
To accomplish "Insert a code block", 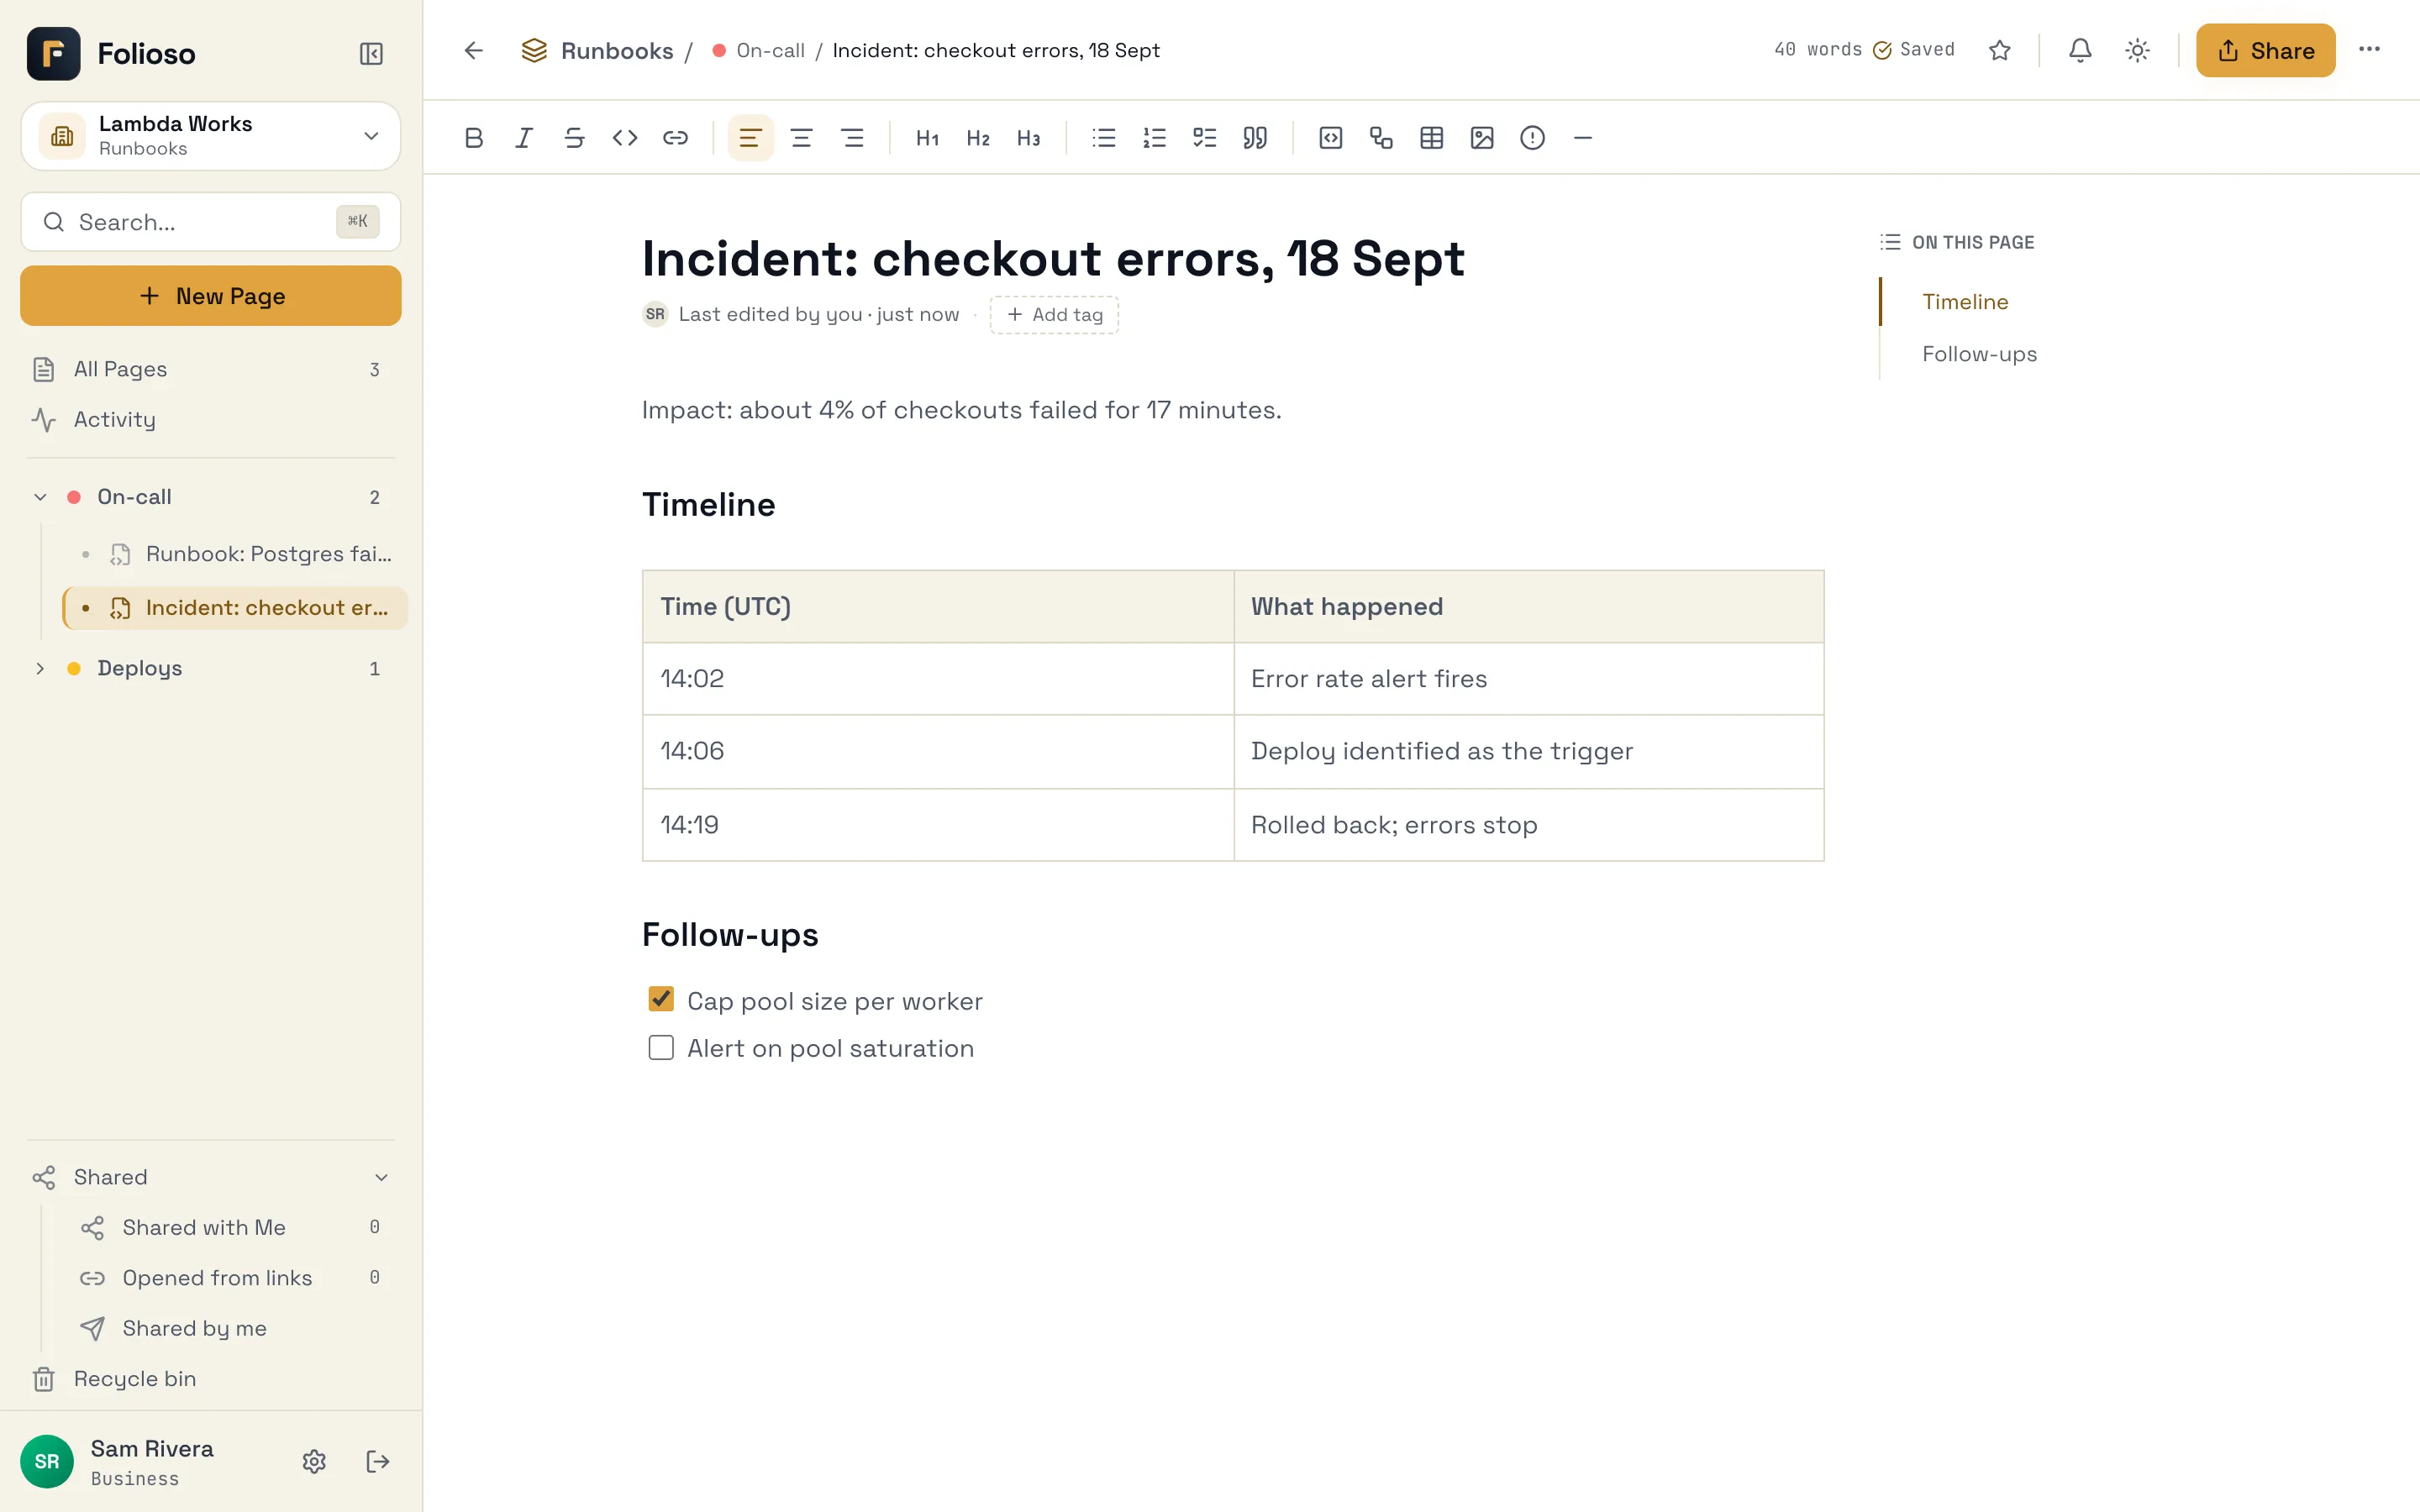I will pyautogui.click(x=1330, y=138).
